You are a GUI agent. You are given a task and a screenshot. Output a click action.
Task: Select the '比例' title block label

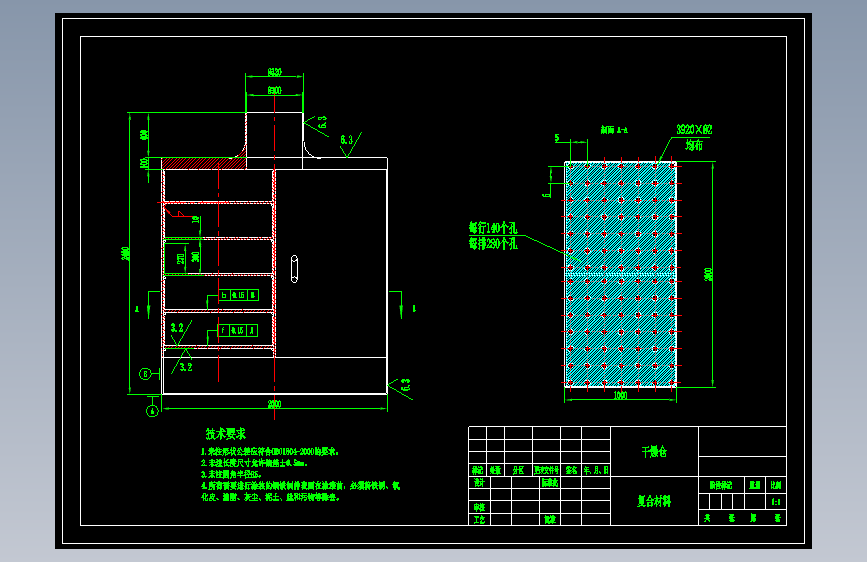(776, 485)
